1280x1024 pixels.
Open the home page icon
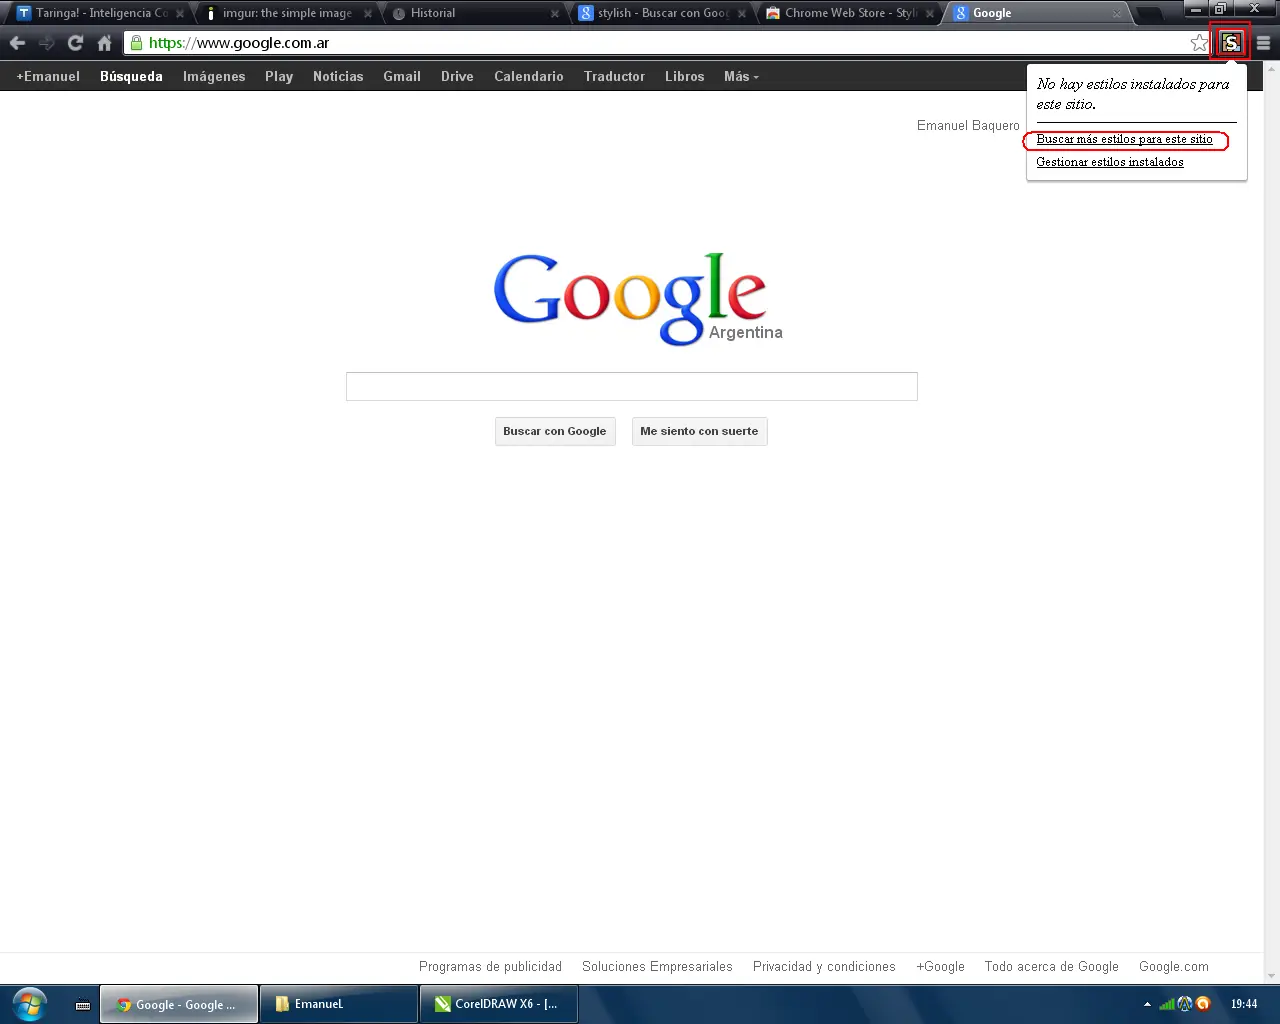click(104, 43)
